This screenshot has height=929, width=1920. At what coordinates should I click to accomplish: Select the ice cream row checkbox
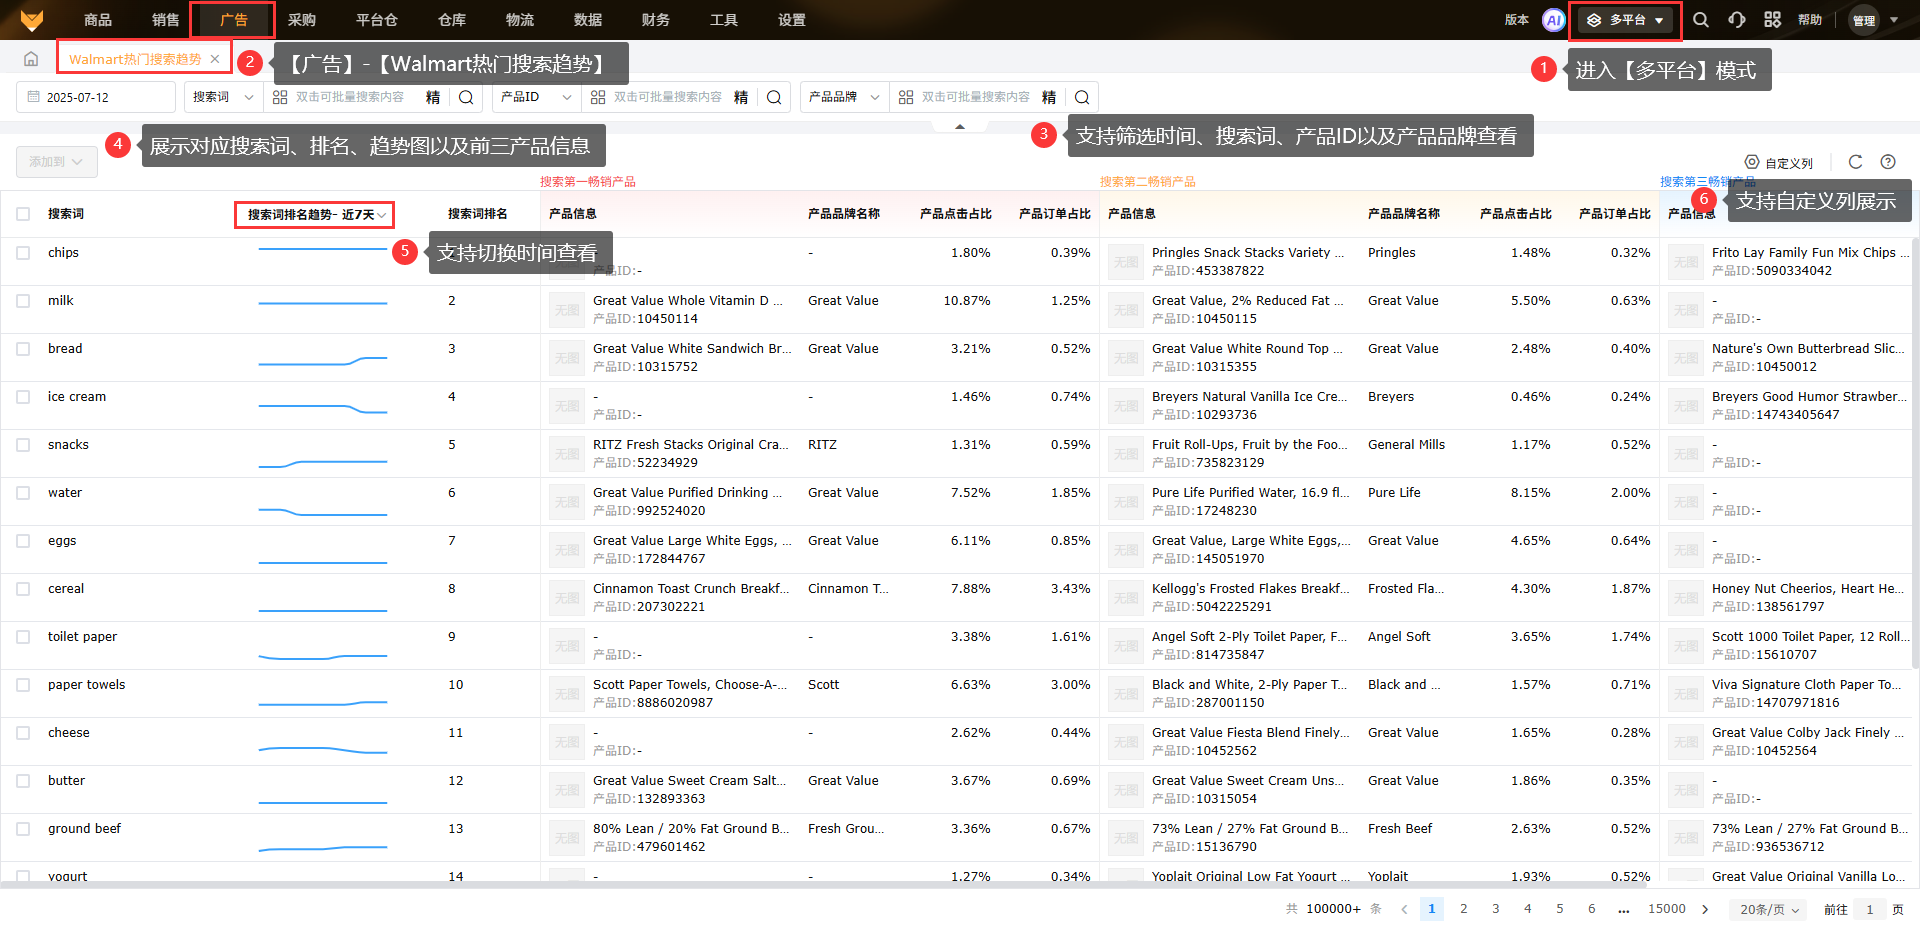click(23, 397)
